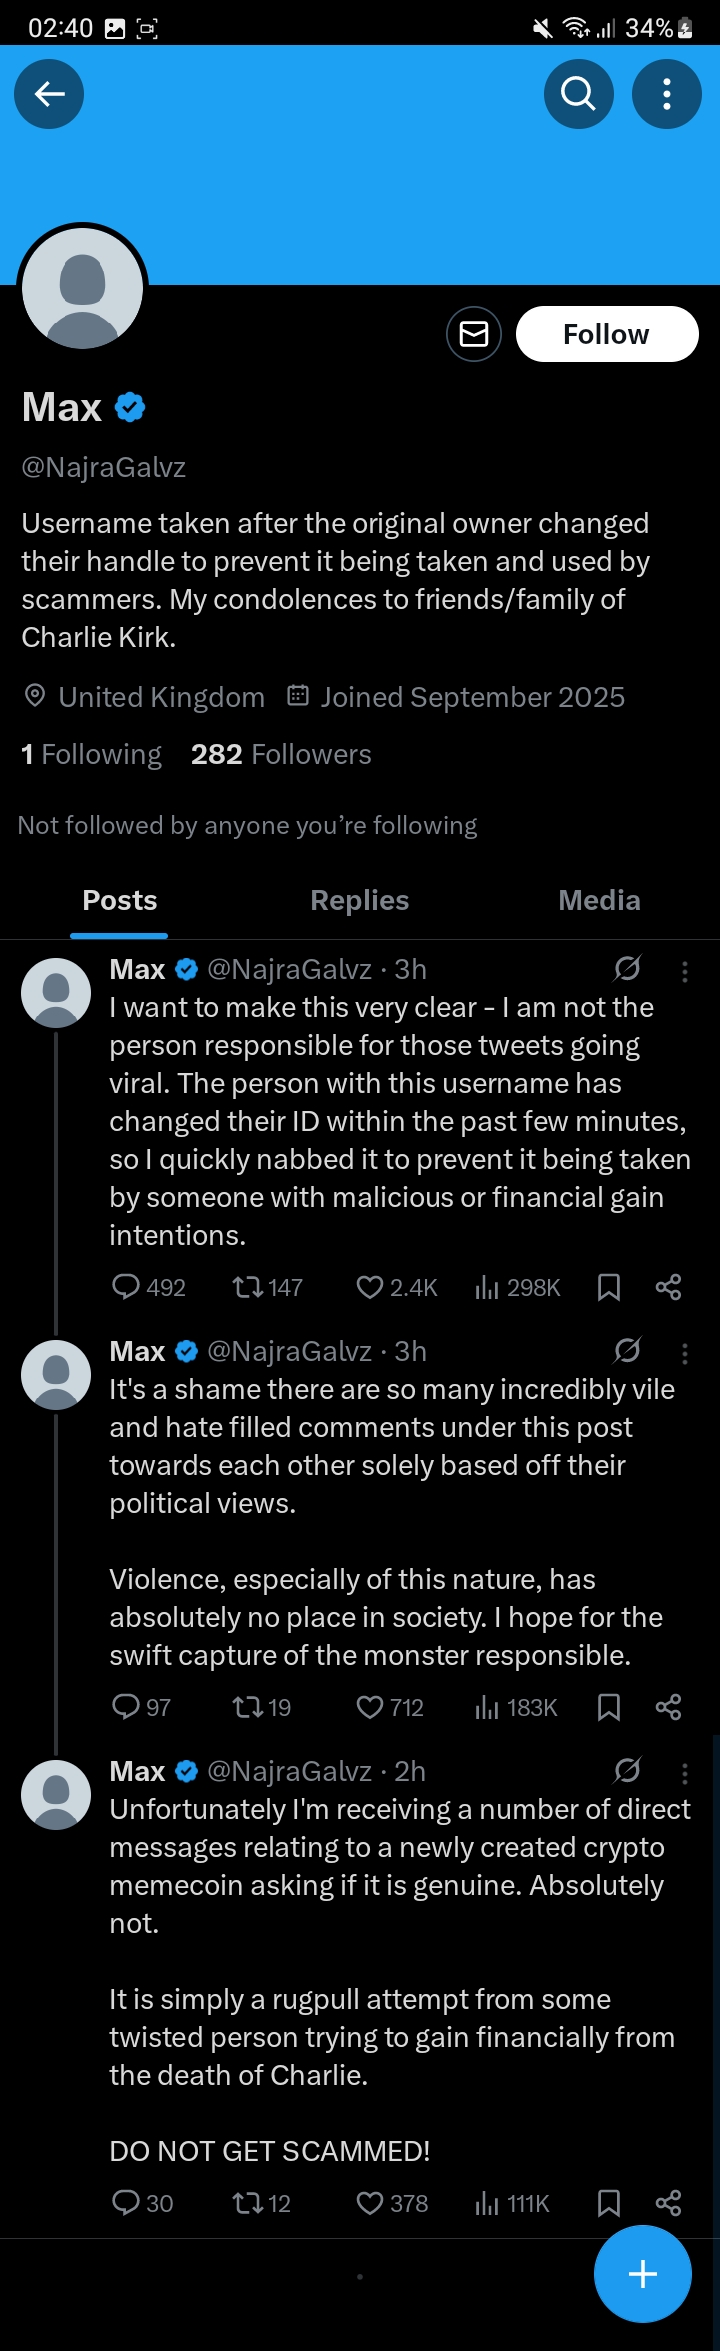
Task: Bookmark the first post
Action: click(x=609, y=1287)
